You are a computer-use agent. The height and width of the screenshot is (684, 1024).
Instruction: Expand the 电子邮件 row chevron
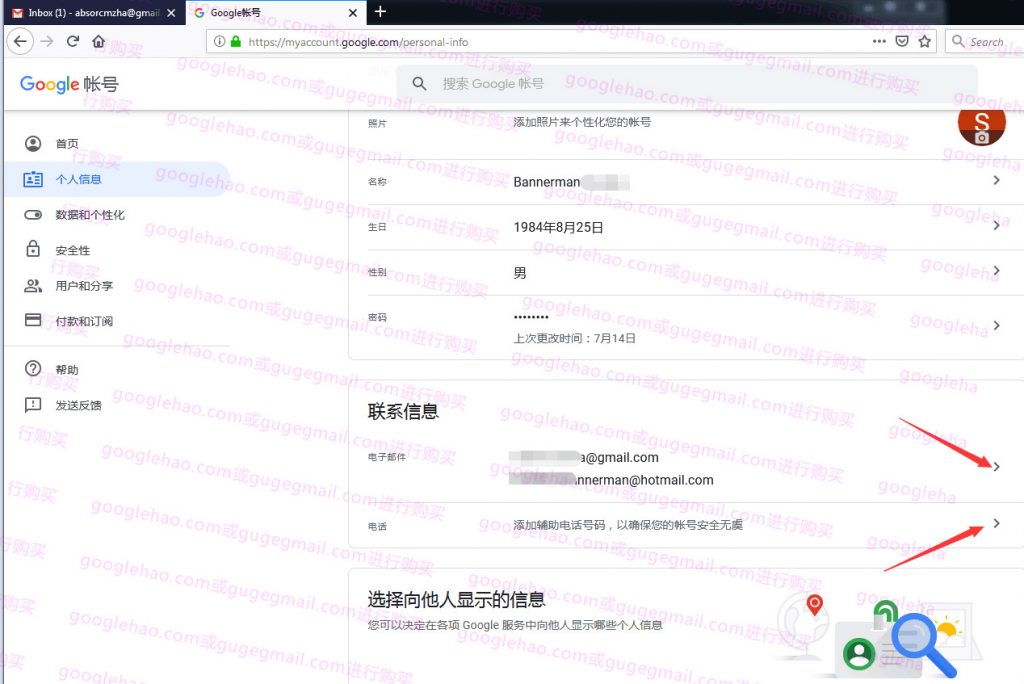pos(996,466)
